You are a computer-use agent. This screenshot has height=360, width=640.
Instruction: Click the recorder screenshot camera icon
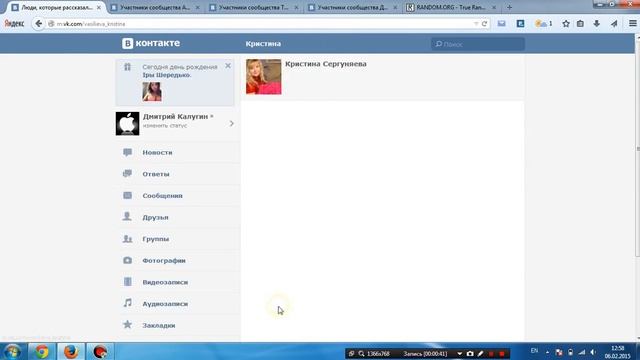point(470,353)
